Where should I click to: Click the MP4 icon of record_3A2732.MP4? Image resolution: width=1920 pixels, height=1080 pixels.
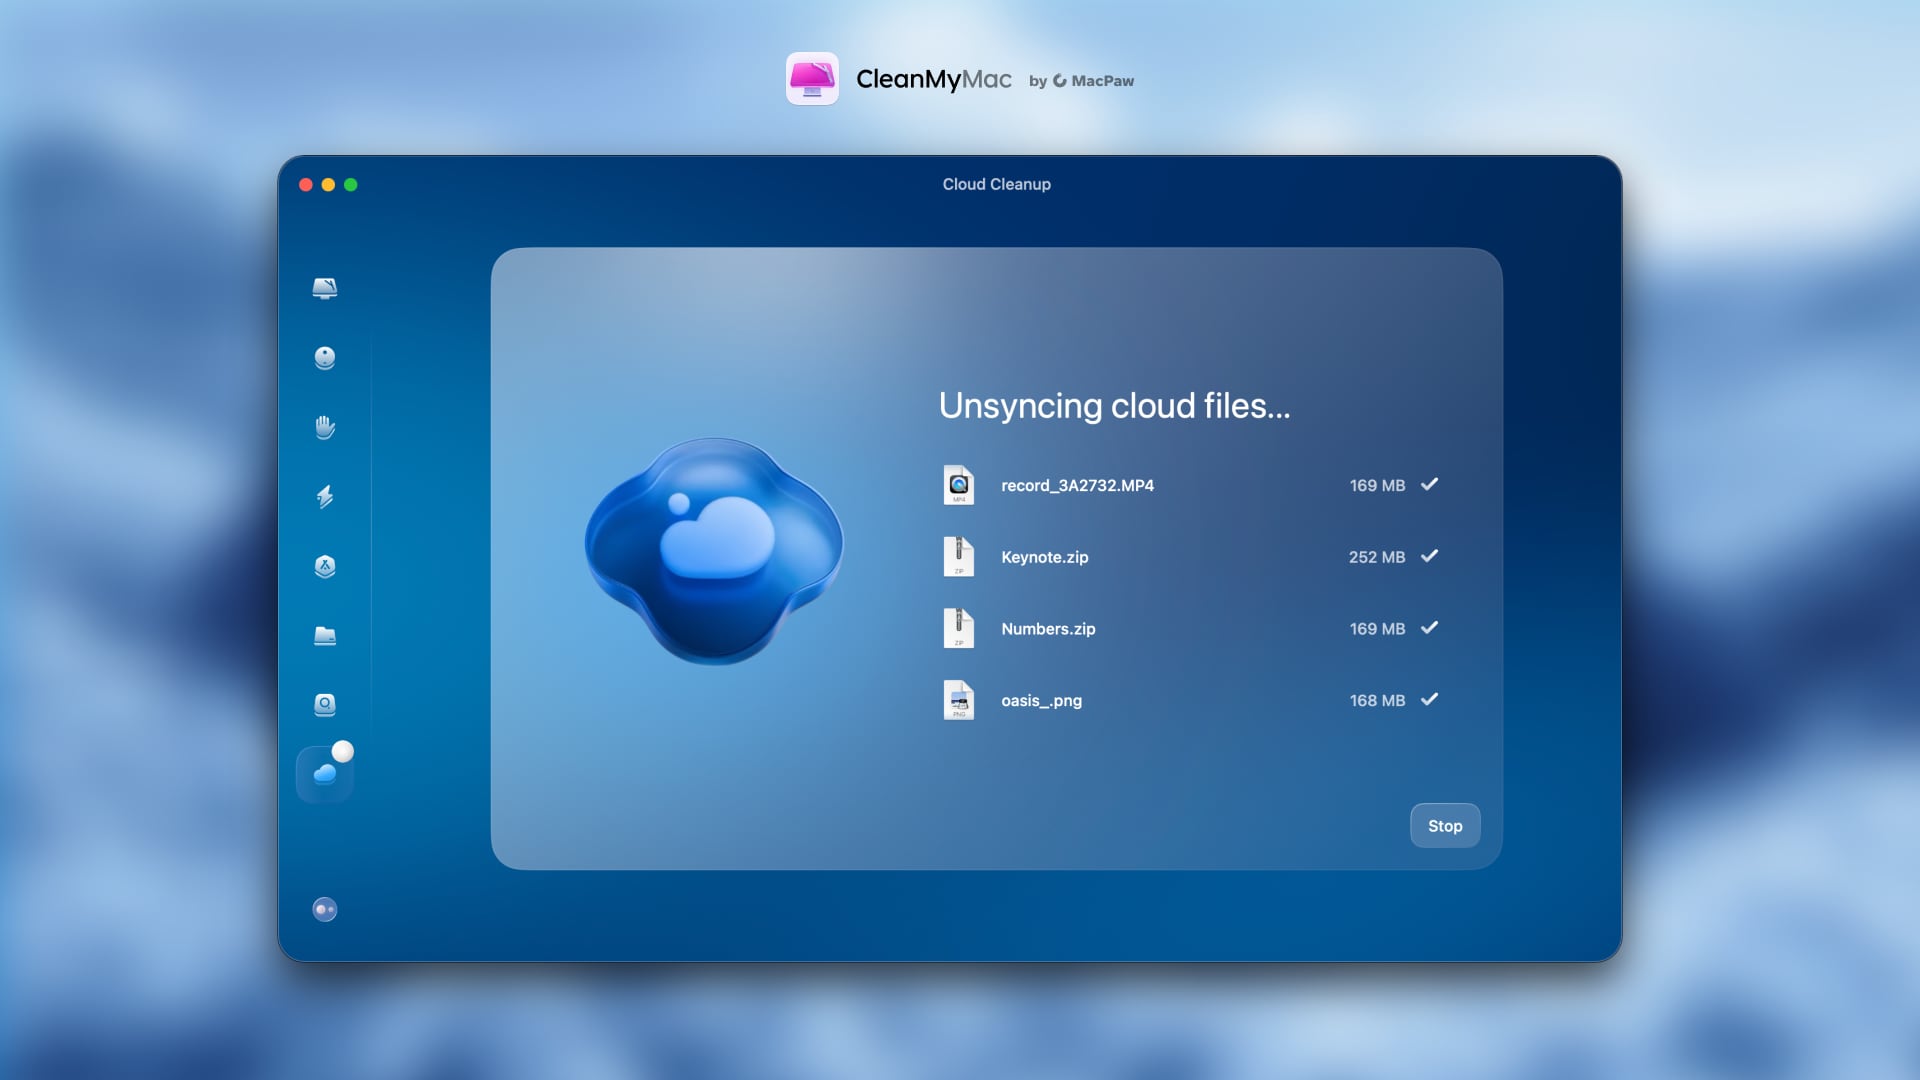pos(959,485)
